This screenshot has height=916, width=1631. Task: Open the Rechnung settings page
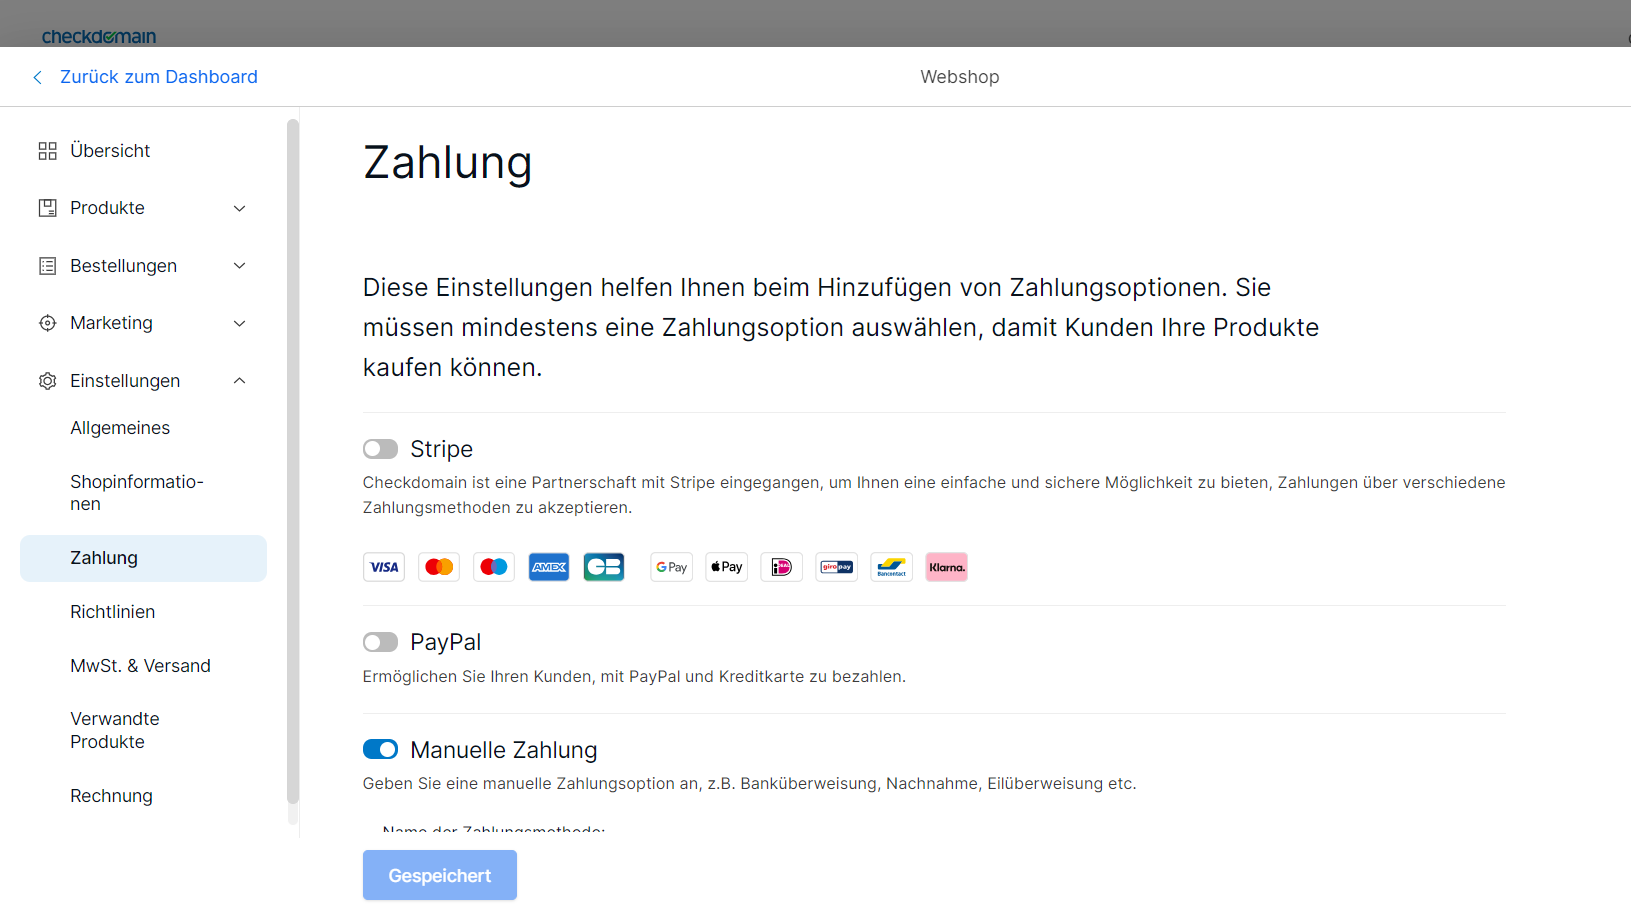click(111, 796)
